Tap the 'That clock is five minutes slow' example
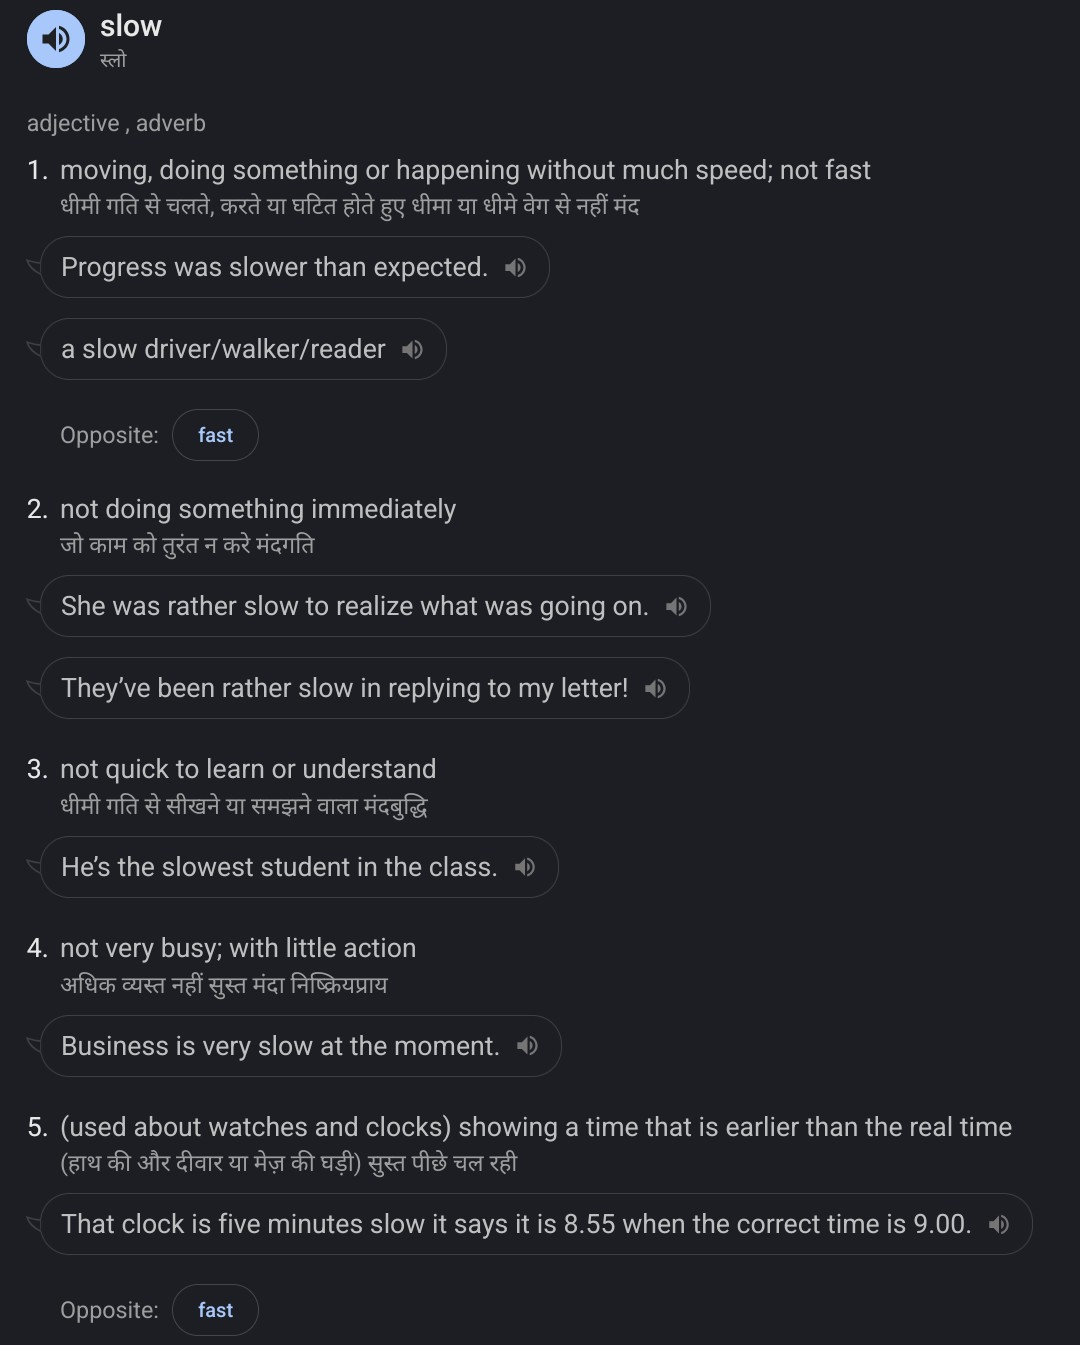 [515, 1224]
